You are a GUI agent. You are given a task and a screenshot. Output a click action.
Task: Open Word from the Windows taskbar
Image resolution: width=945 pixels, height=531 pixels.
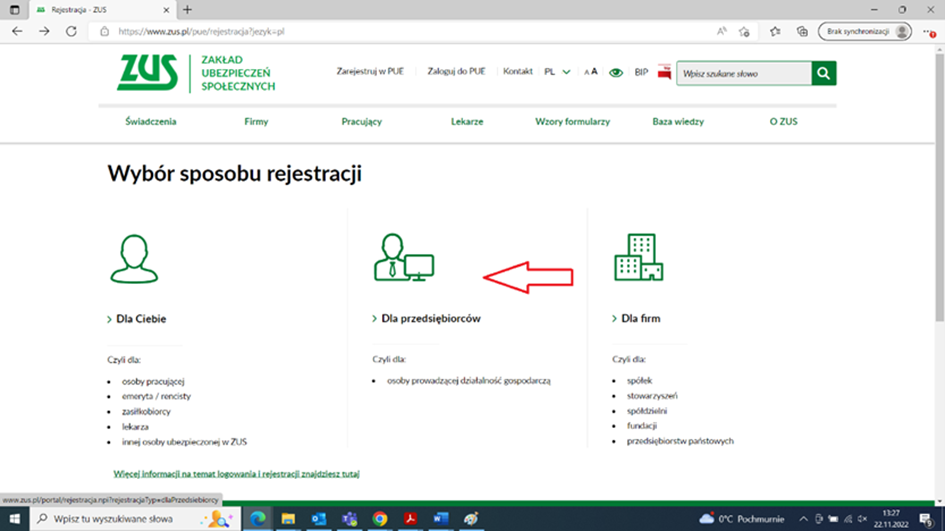point(441,519)
